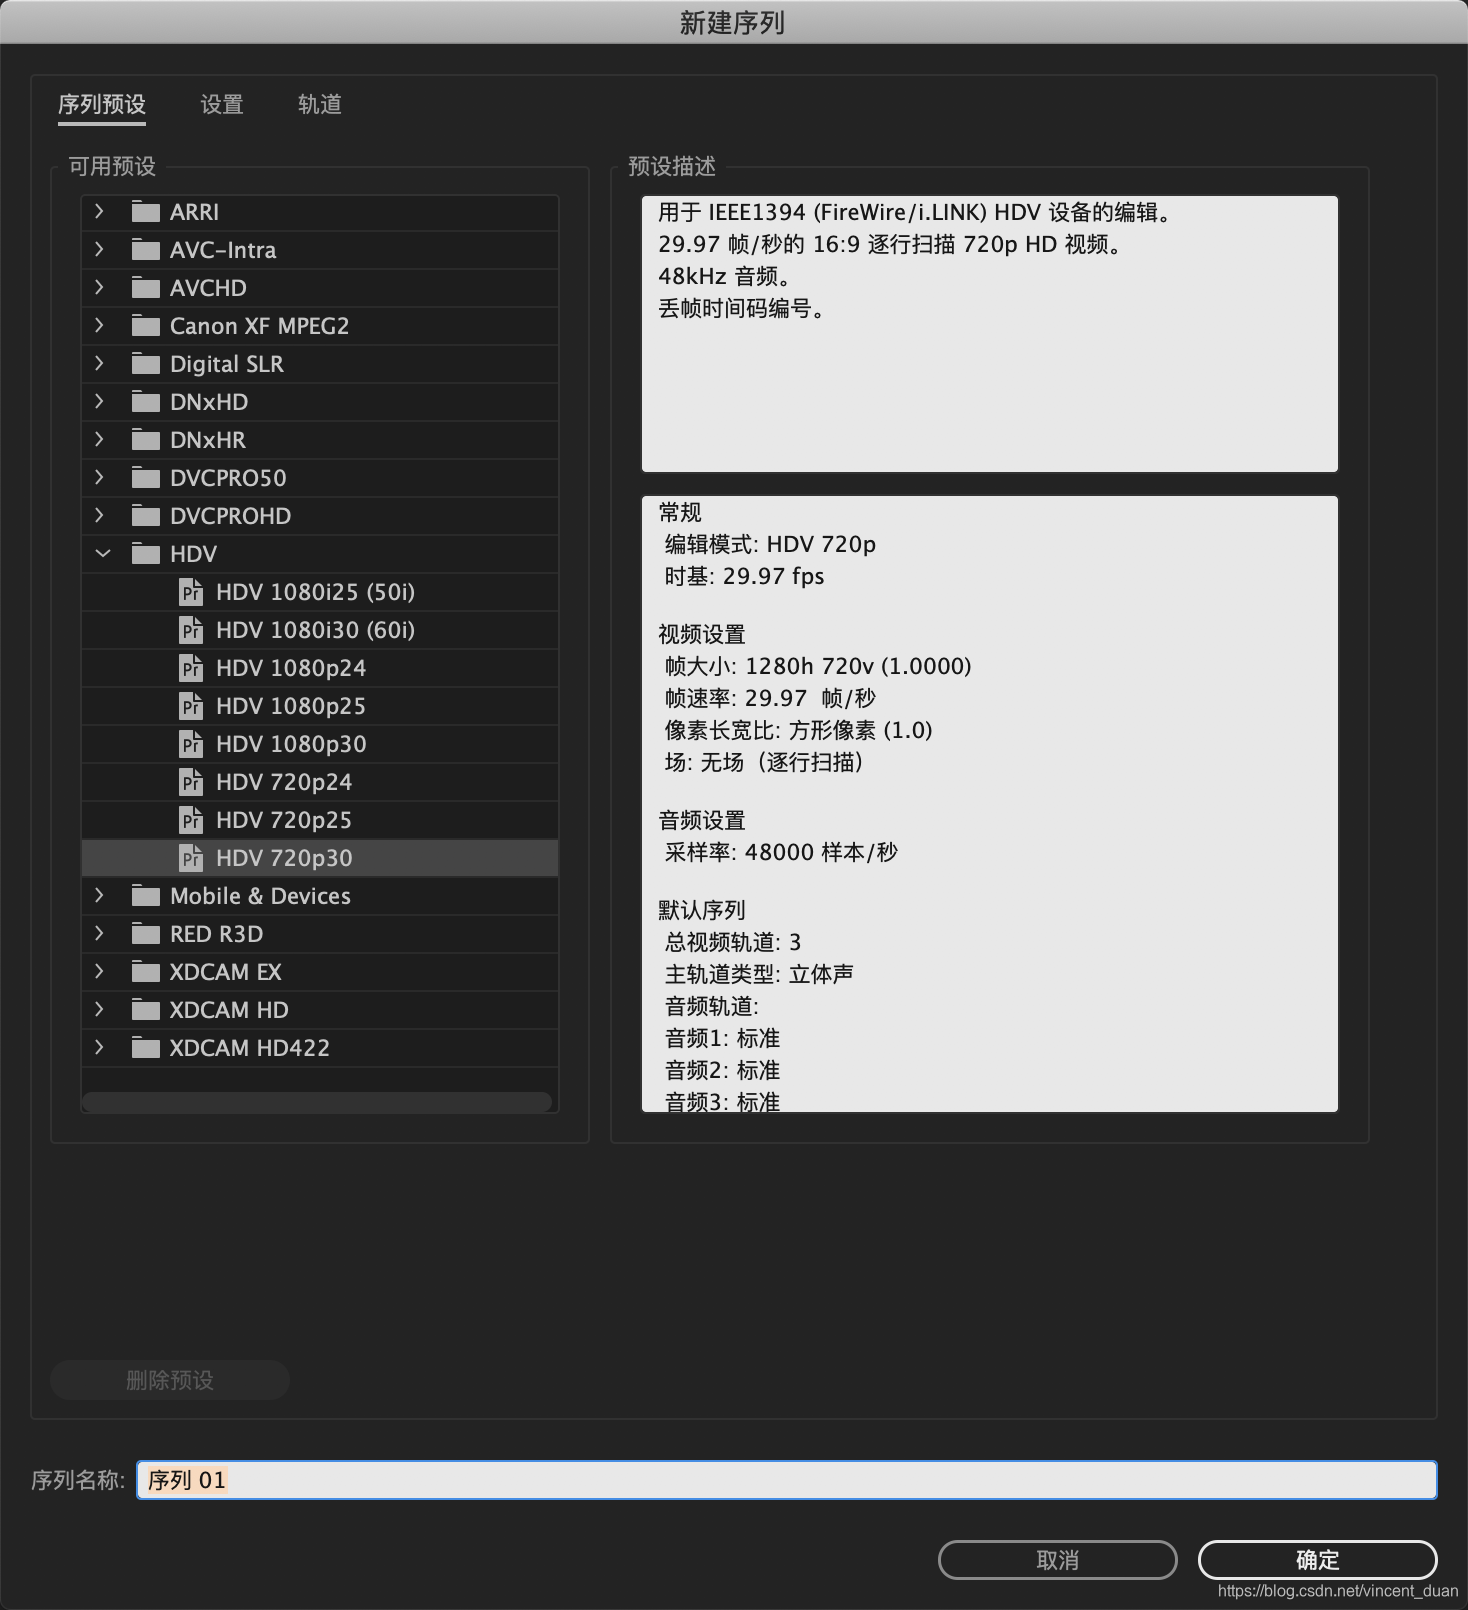Click the HDV 720p24 preset icon

click(191, 782)
